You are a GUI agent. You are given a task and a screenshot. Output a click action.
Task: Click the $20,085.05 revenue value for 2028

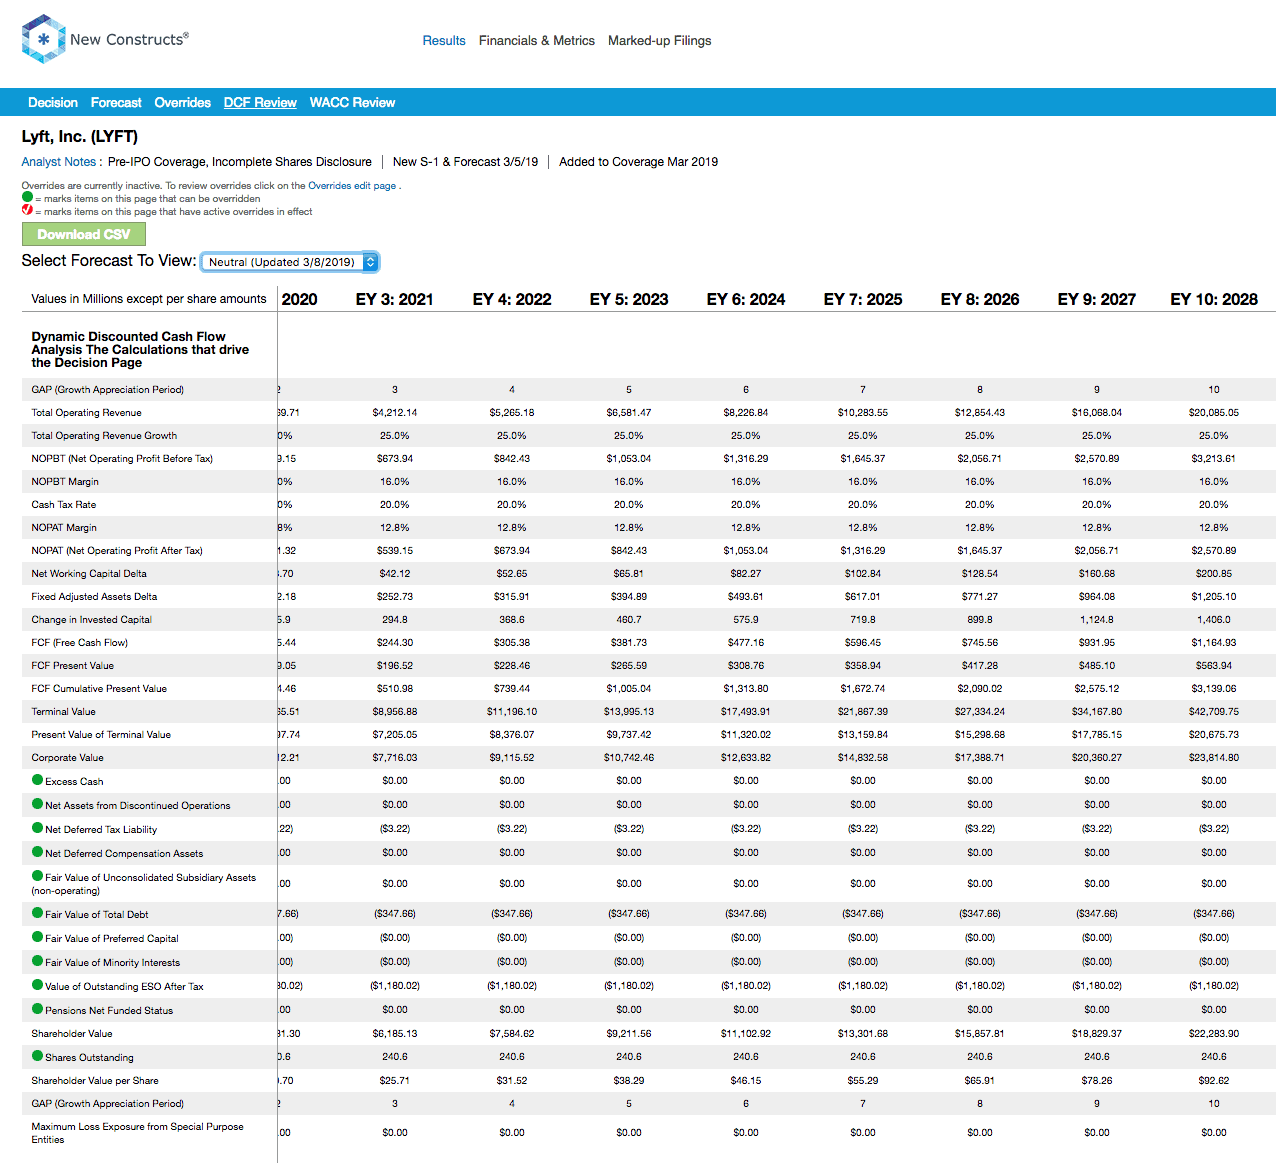pyautogui.click(x=1214, y=413)
